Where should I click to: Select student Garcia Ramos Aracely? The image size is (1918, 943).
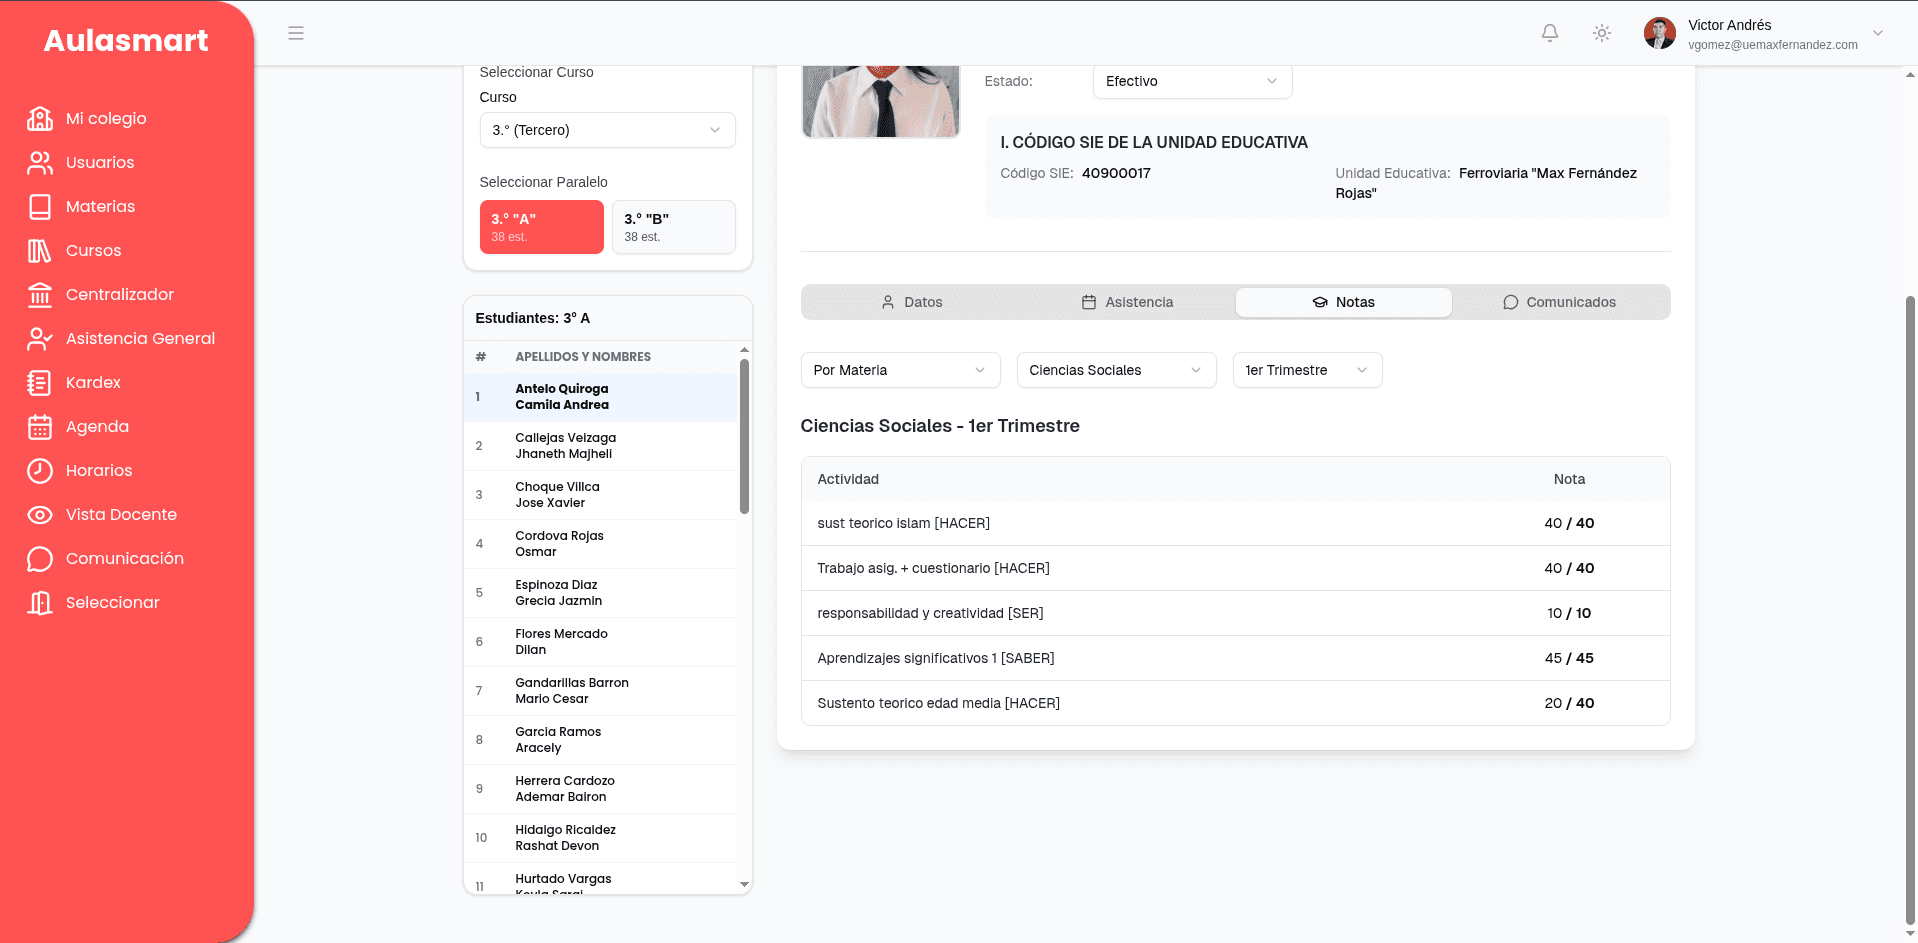coord(600,740)
